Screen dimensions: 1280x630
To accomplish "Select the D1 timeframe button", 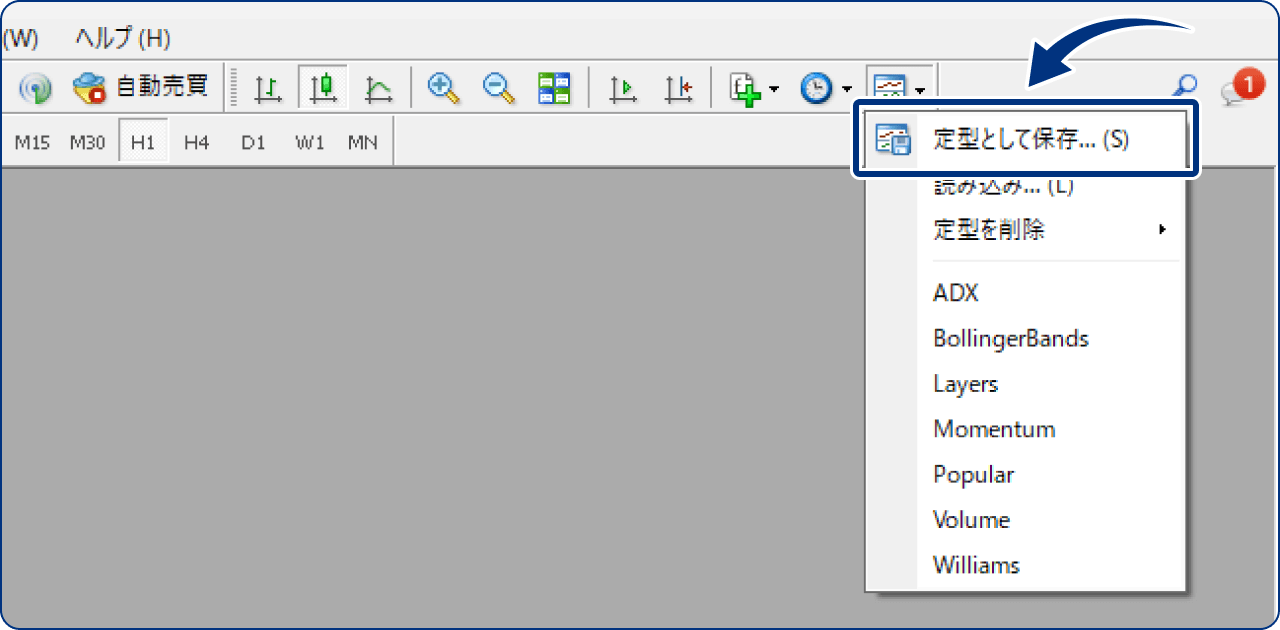I will click(253, 142).
